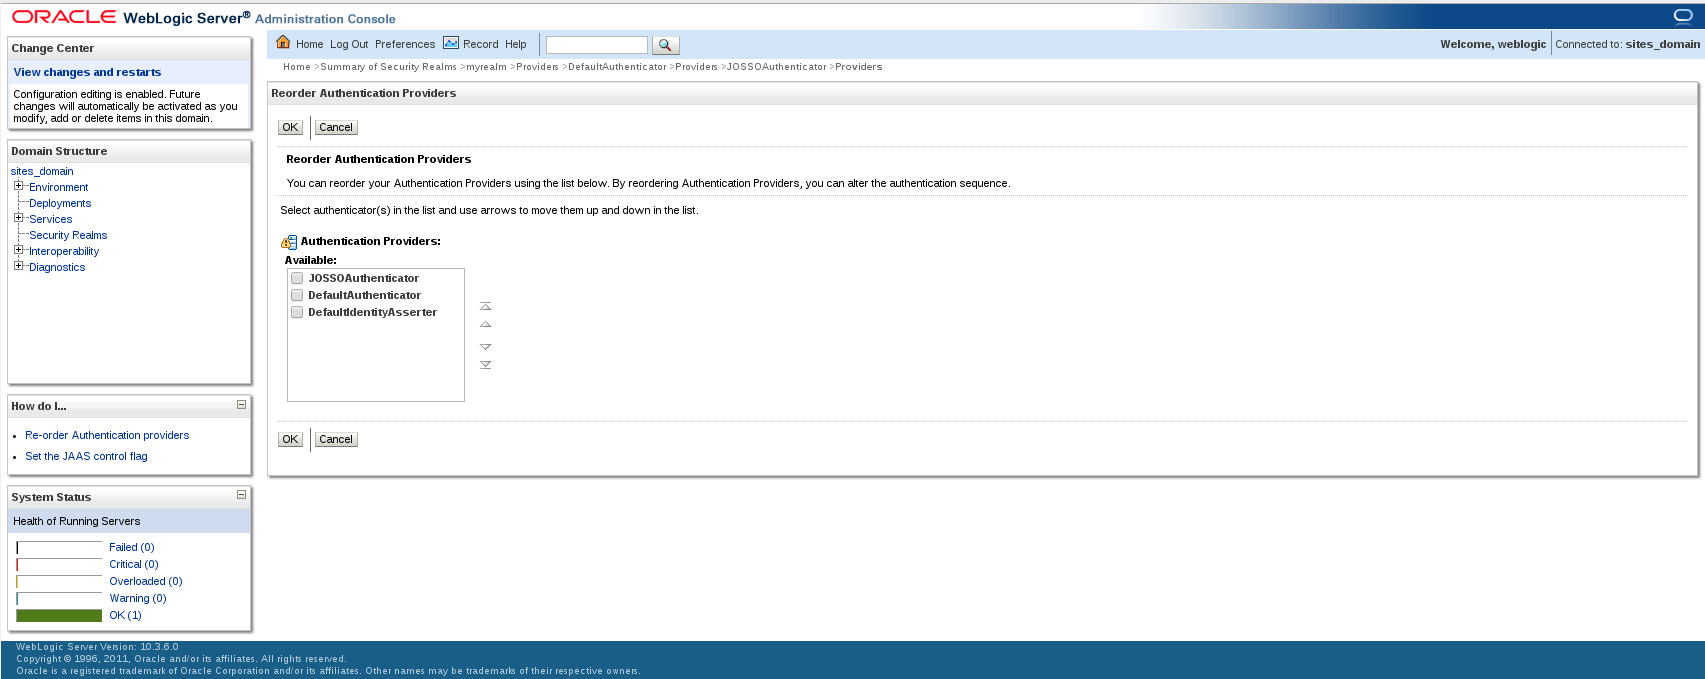
Task: Open Security Realms in Domain Structure
Action: [x=68, y=235]
